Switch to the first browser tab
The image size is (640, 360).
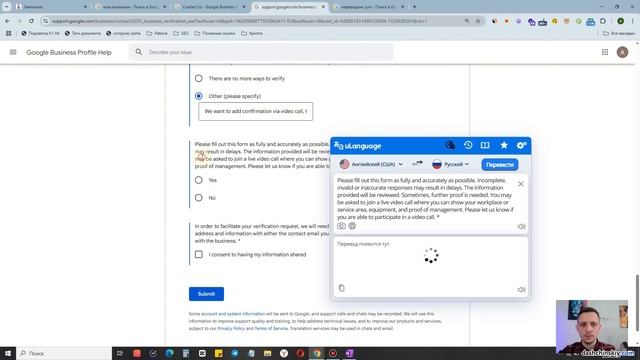click(x=51, y=7)
